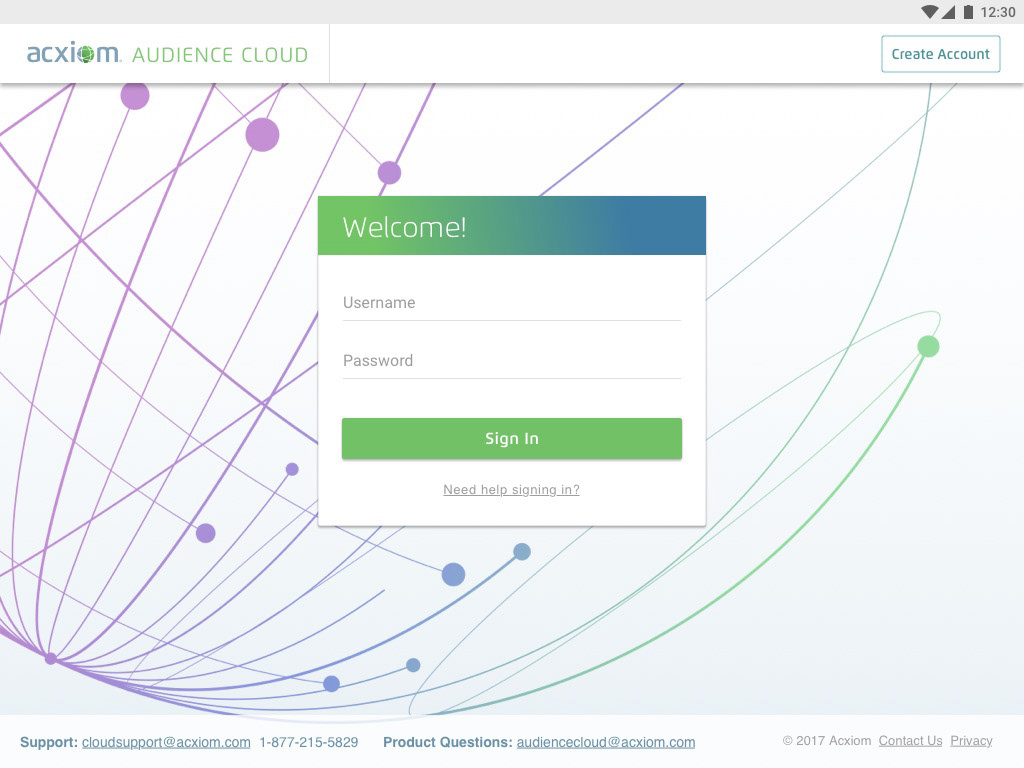Click the Welcome! card header
Screen dimensions: 1024x768
click(x=511, y=226)
